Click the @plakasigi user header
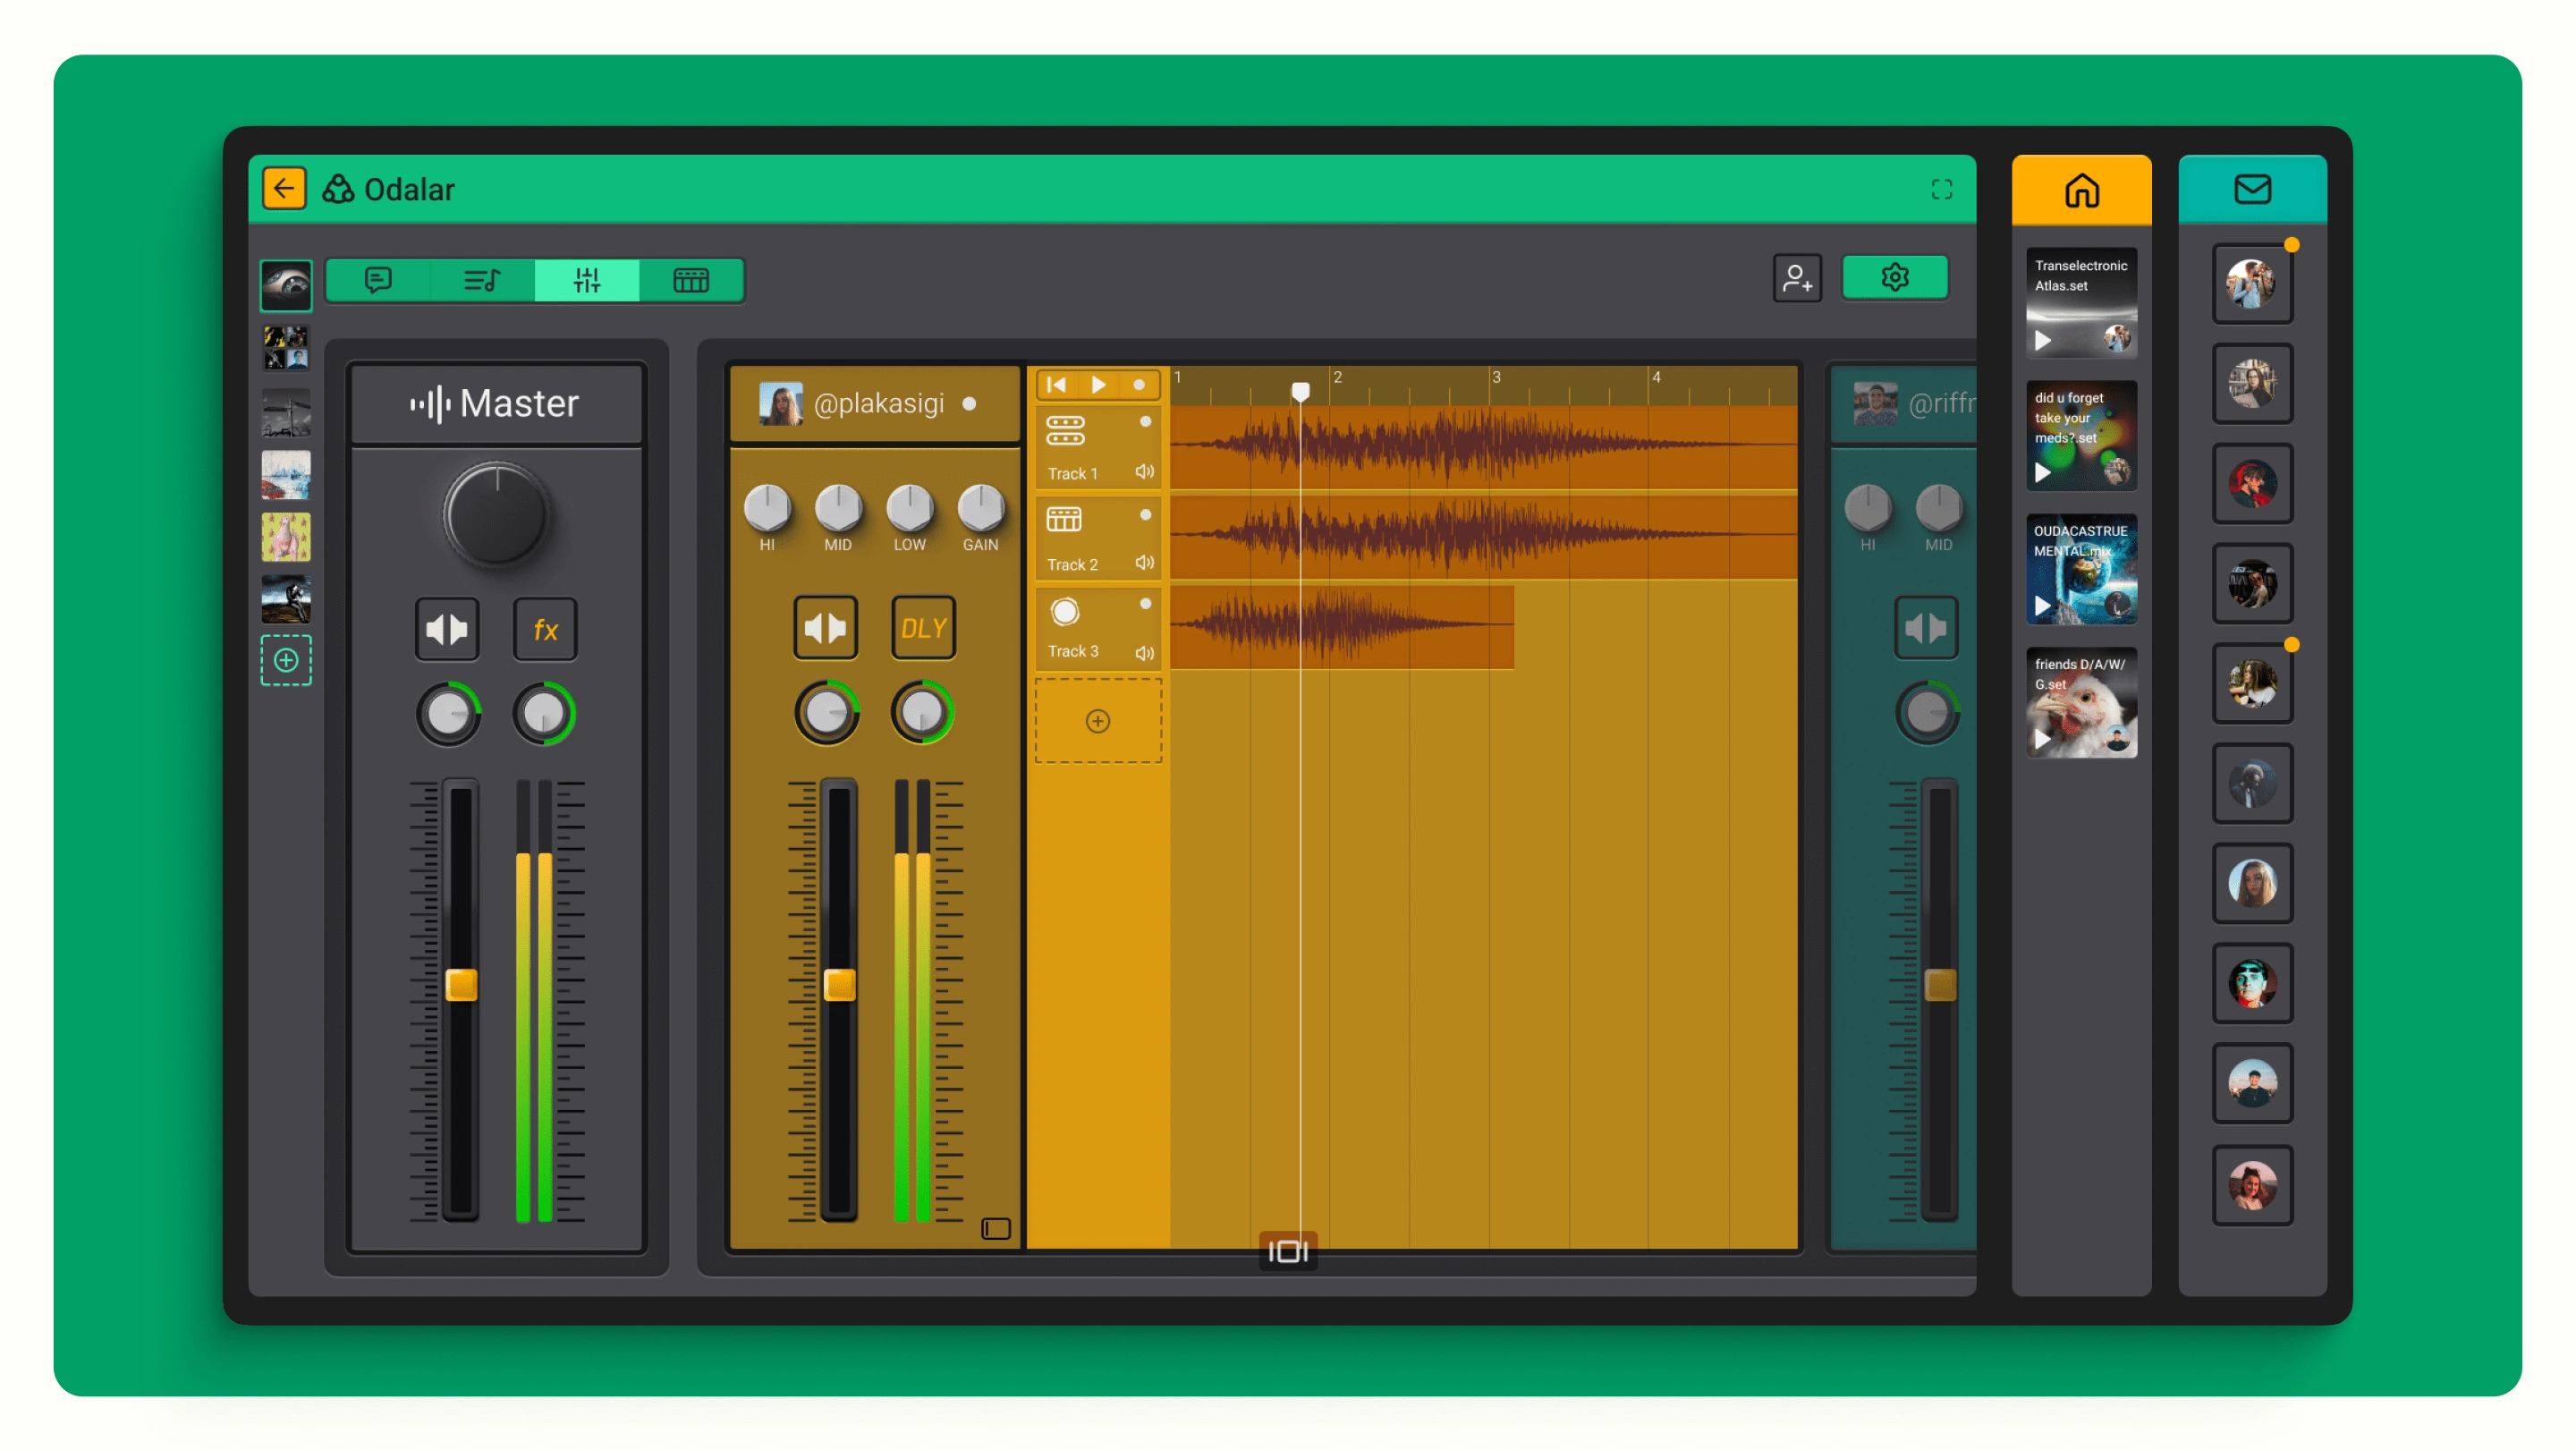Image resolution: width=2576 pixels, height=1450 pixels. 875,404
